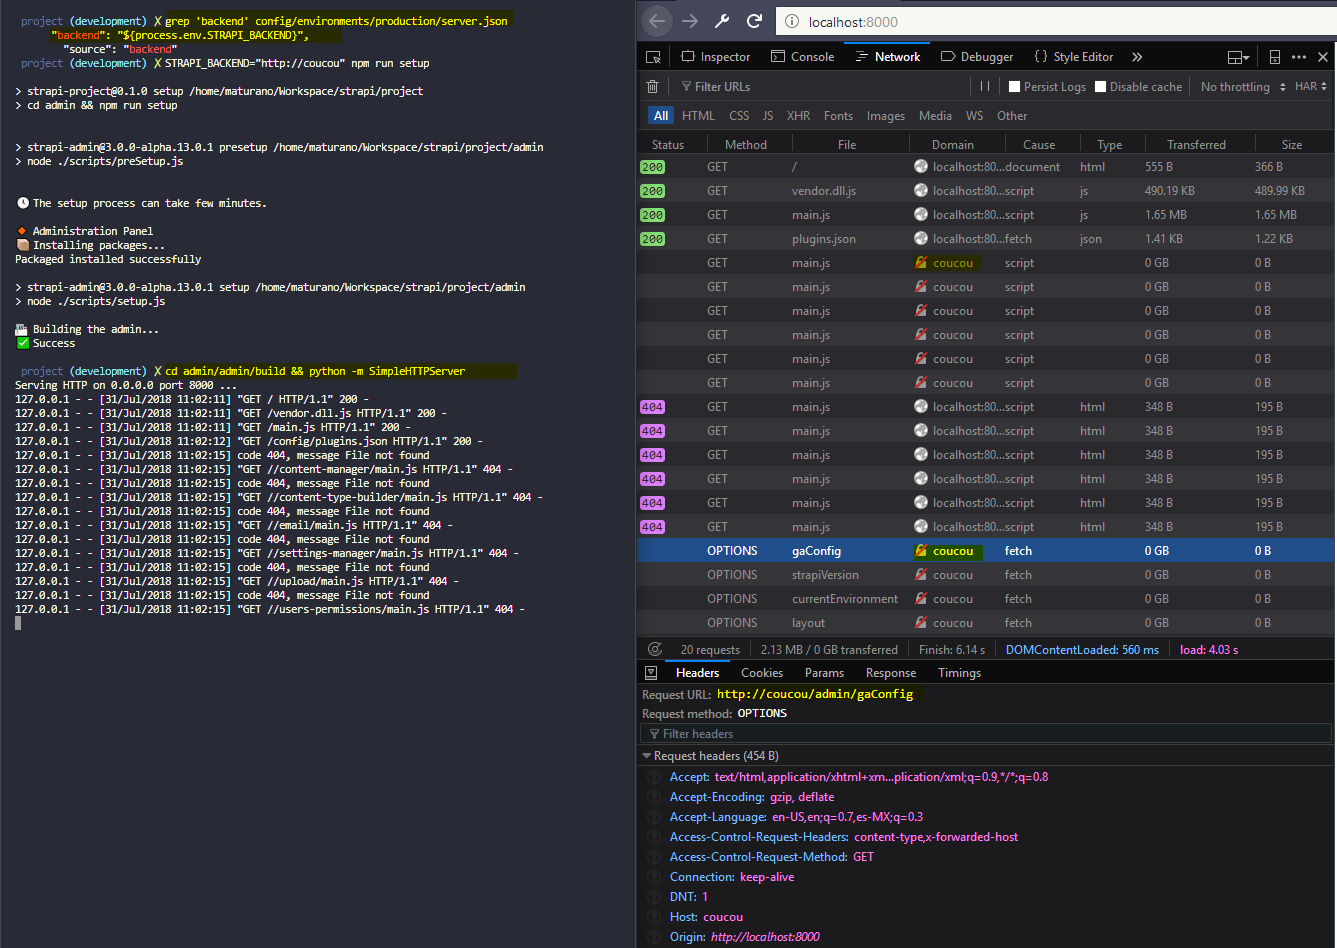
Task: Sort requests by Status column
Action: click(x=668, y=145)
